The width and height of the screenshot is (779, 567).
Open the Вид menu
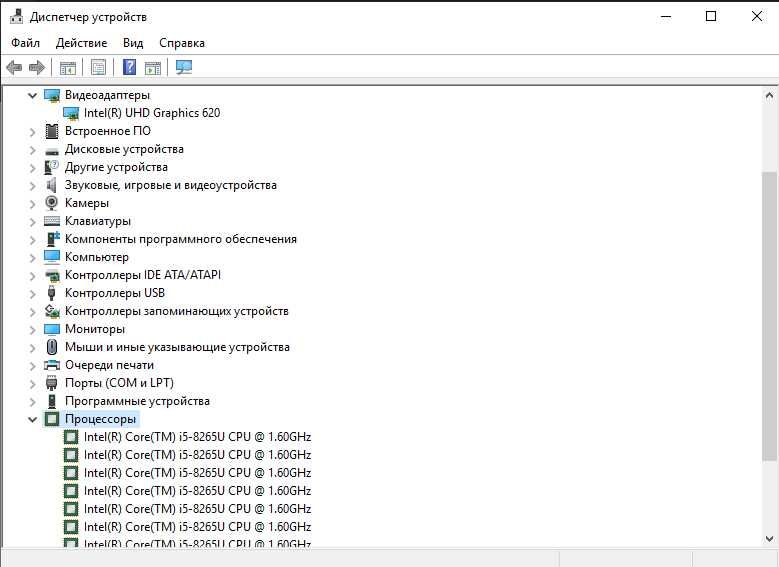(133, 43)
